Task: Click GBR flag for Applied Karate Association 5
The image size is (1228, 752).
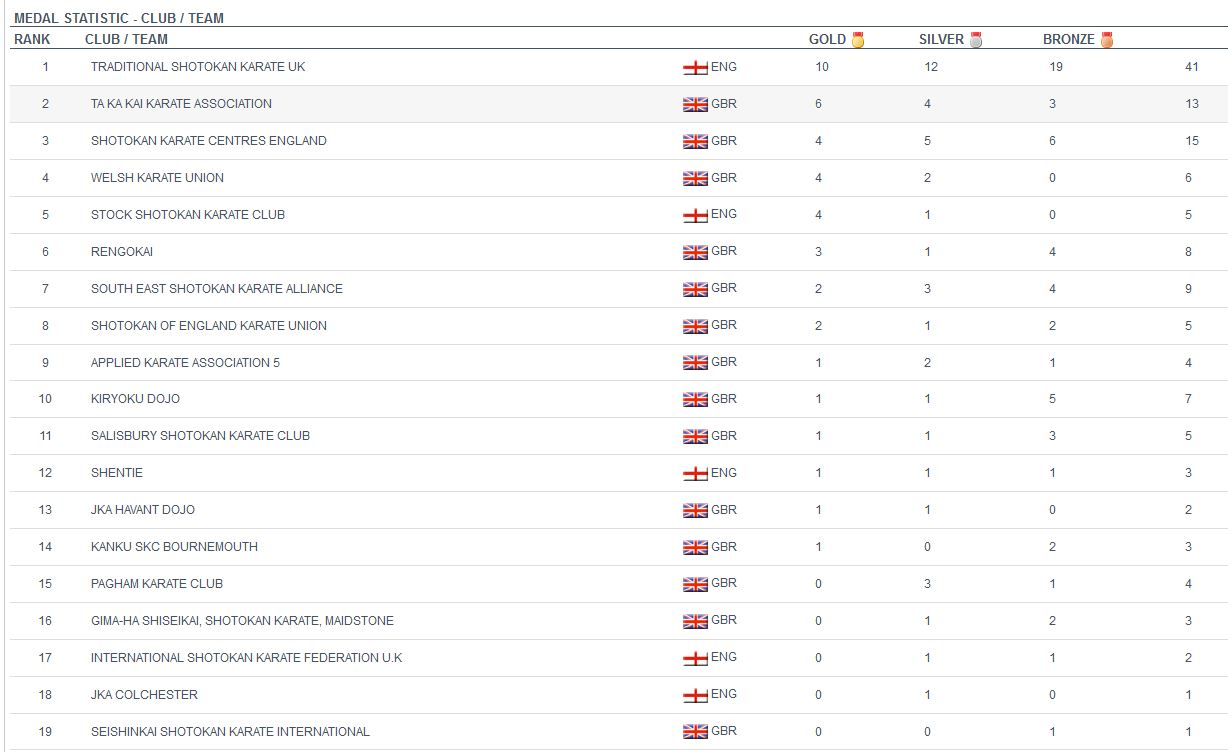Action: click(x=695, y=363)
